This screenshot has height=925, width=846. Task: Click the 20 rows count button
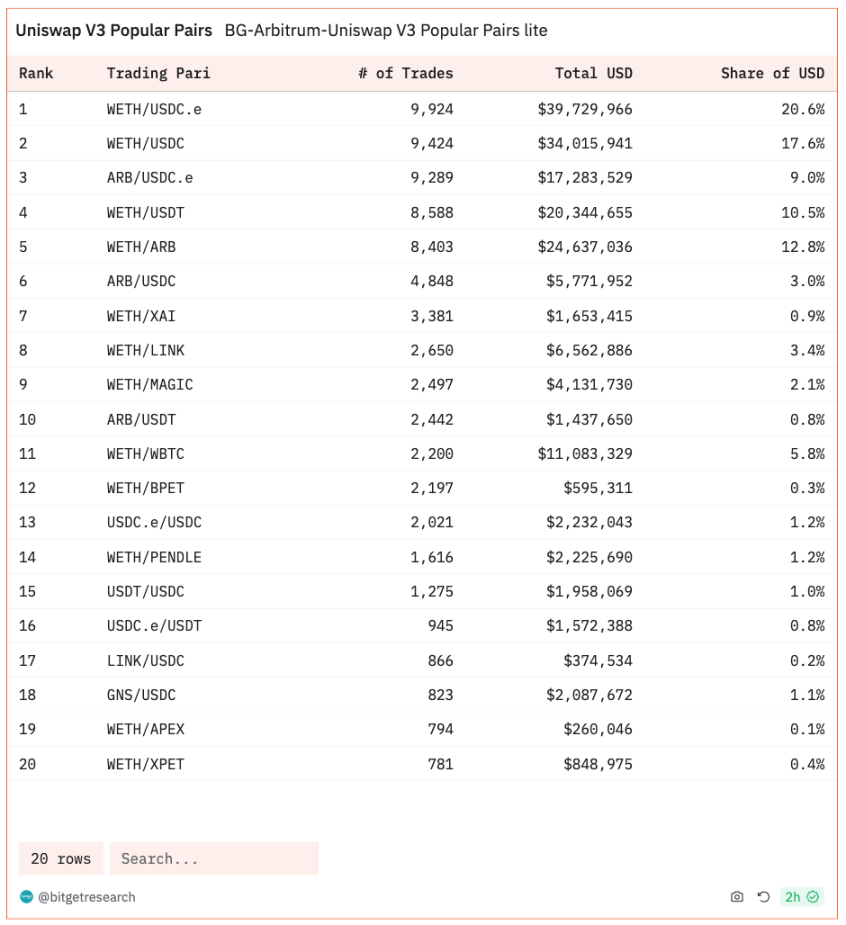click(61, 858)
